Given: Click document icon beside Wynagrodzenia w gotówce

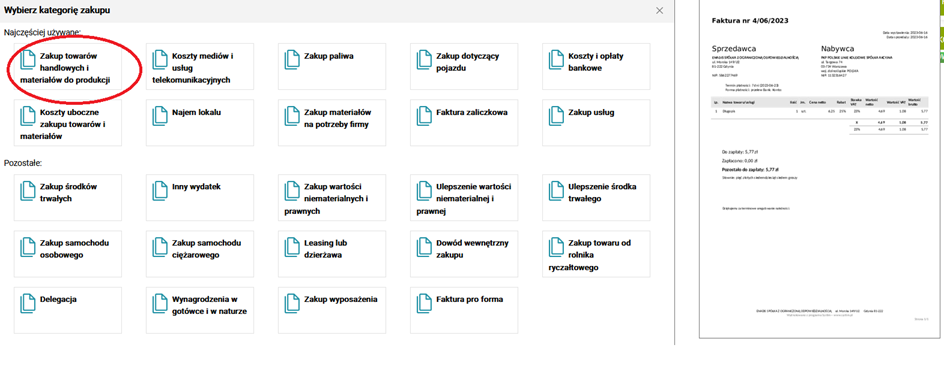Looking at the screenshot, I should point(161,303).
